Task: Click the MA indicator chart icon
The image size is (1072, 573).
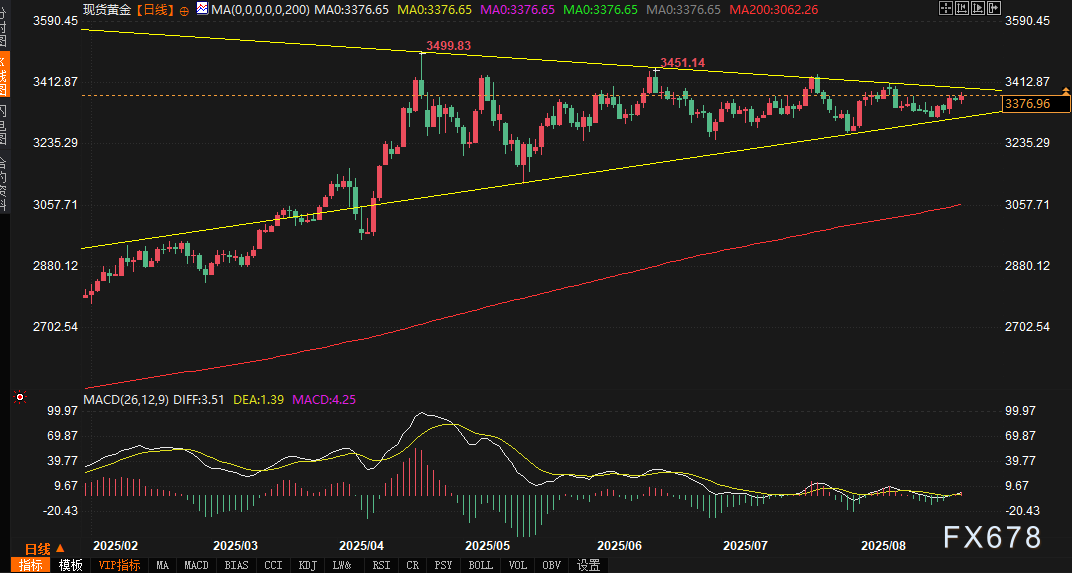Action: (203, 9)
